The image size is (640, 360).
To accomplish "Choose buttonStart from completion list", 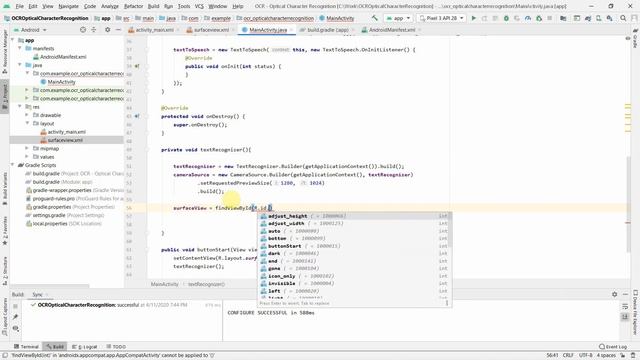I will click(354, 246).
